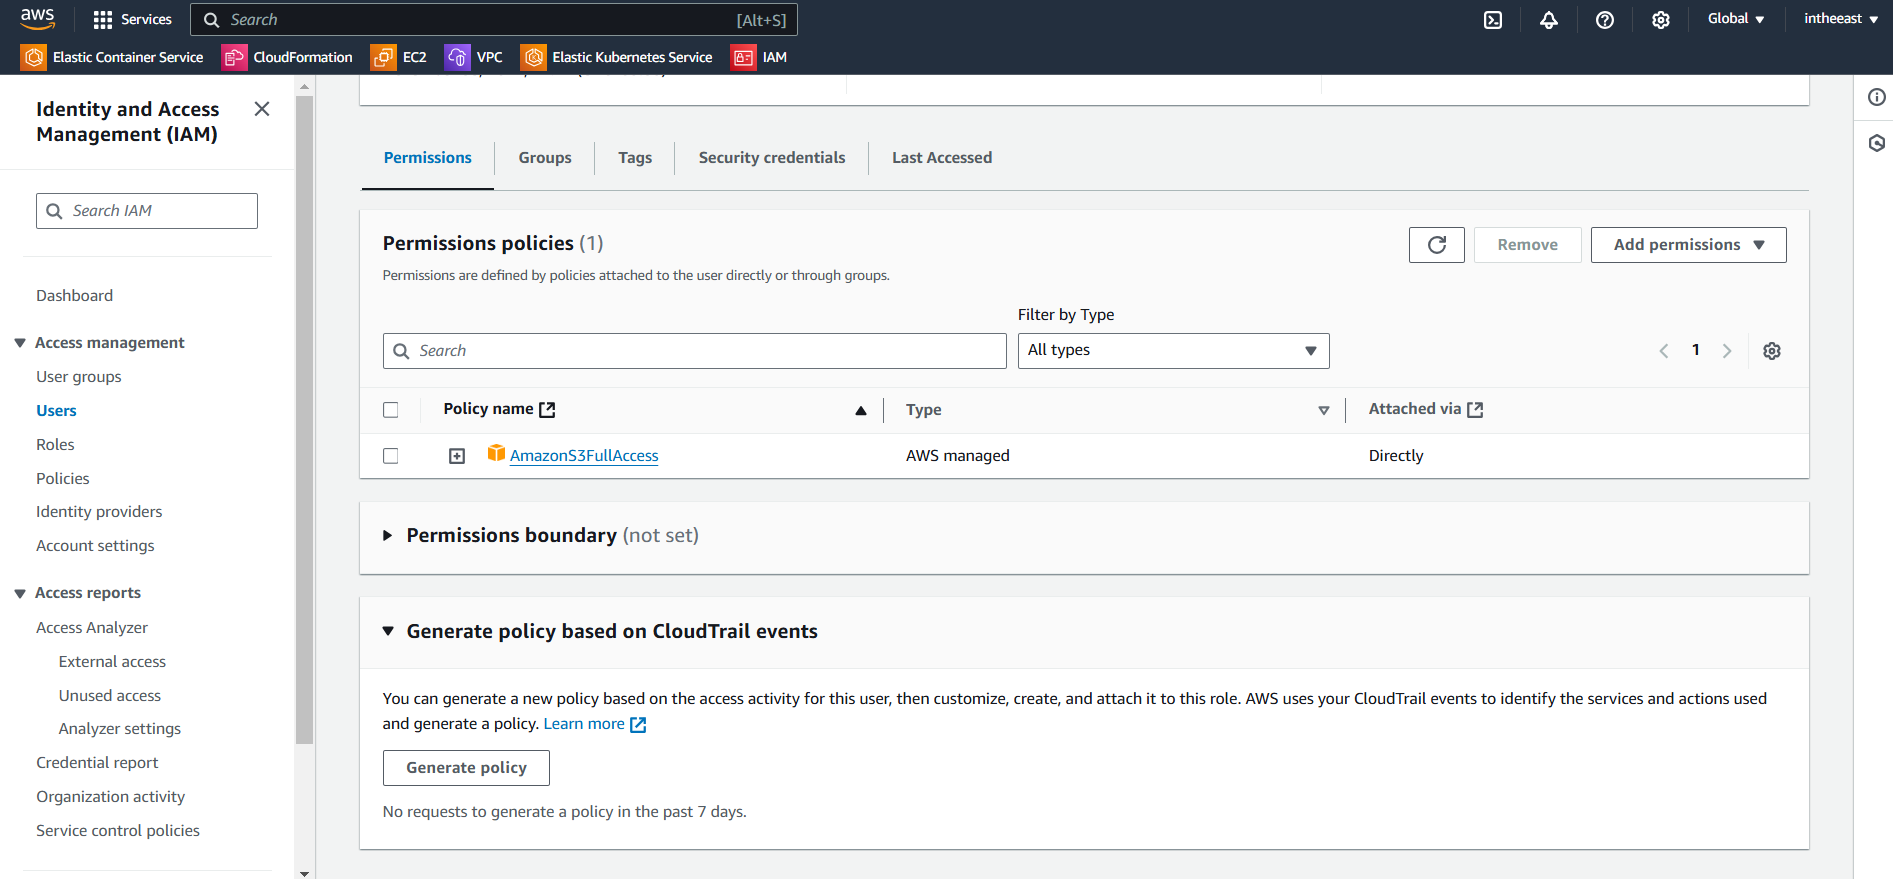Sort by Type column arrow
The width and height of the screenshot is (1893, 879).
(1324, 410)
